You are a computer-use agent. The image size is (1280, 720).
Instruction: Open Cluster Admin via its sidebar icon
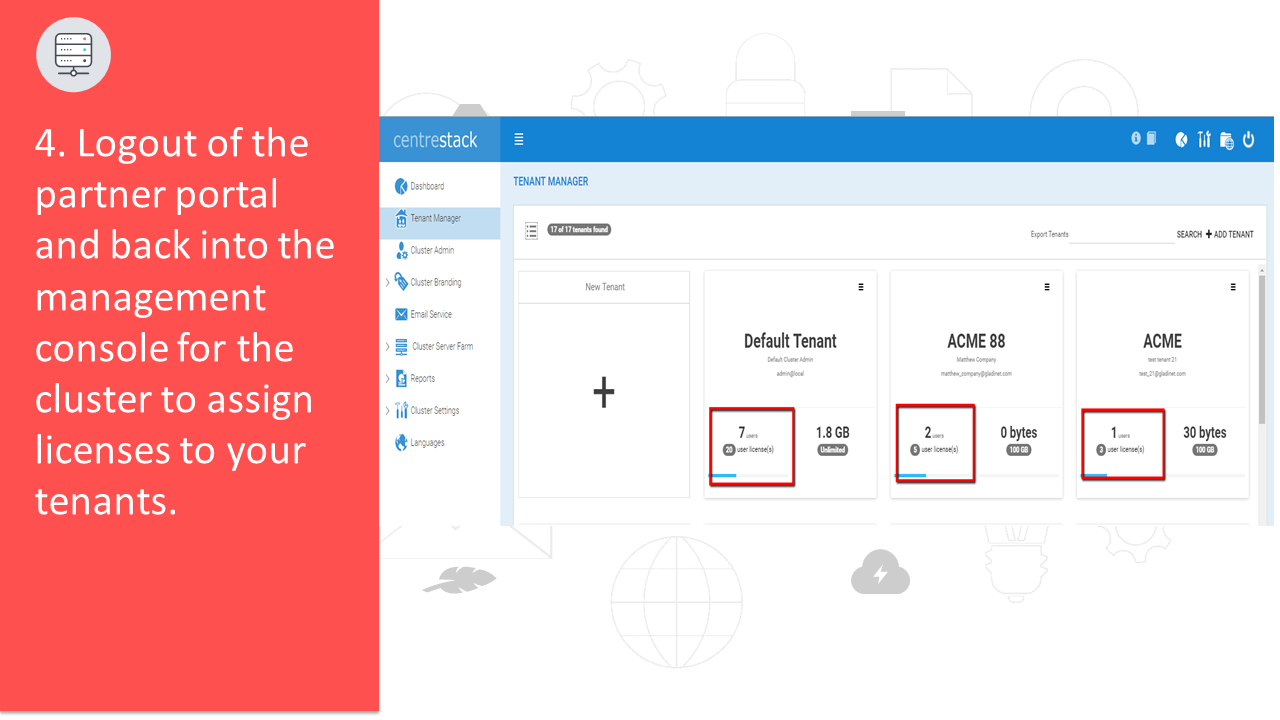coord(401,250)
